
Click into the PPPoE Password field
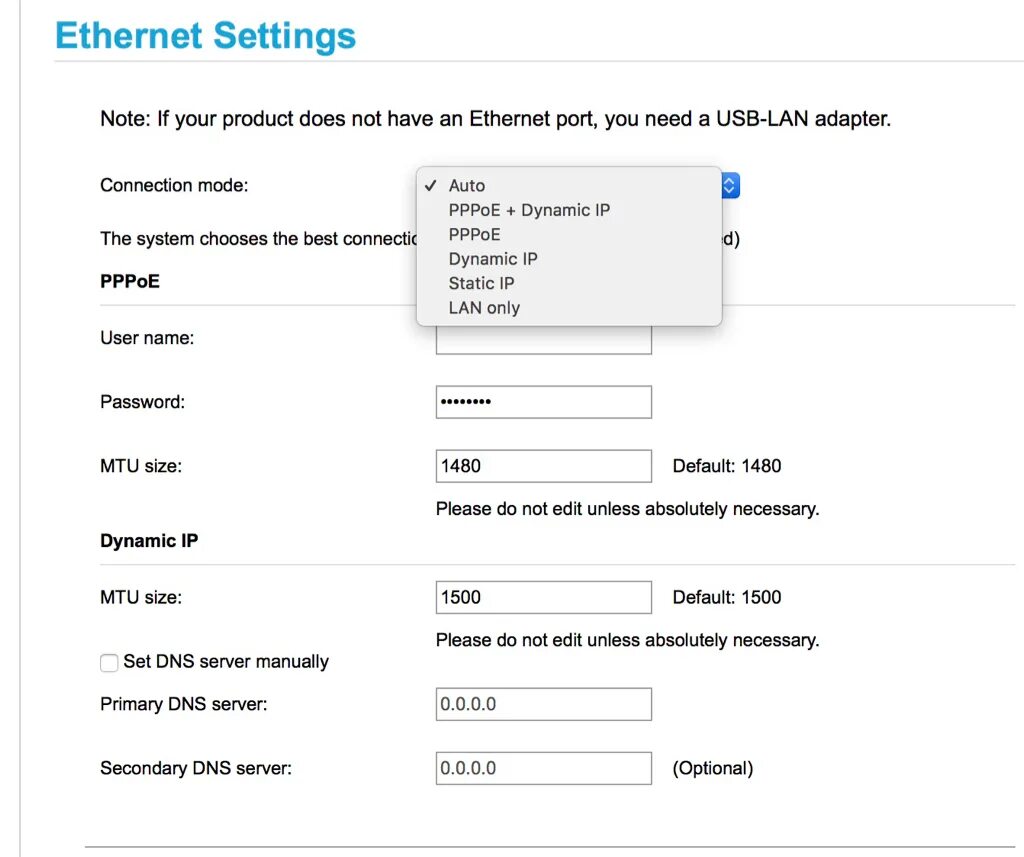coord(543,402)
